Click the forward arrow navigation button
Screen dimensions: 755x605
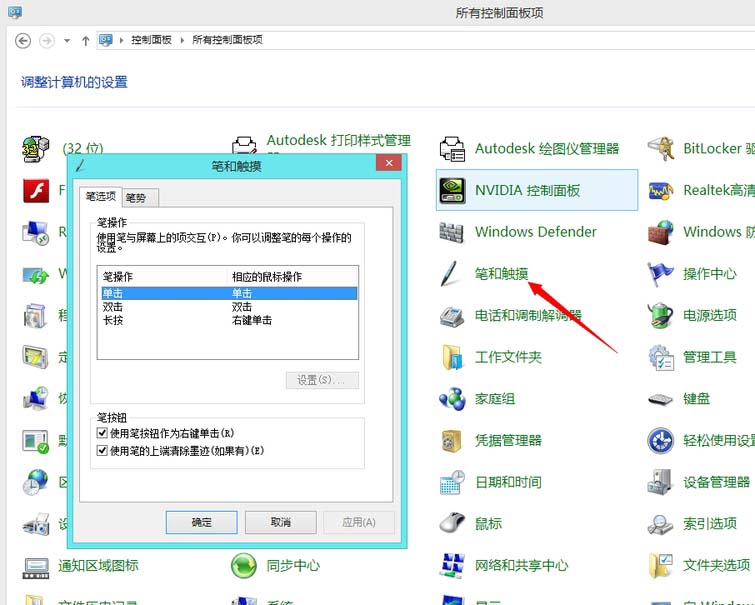click(x=47, y=40)
